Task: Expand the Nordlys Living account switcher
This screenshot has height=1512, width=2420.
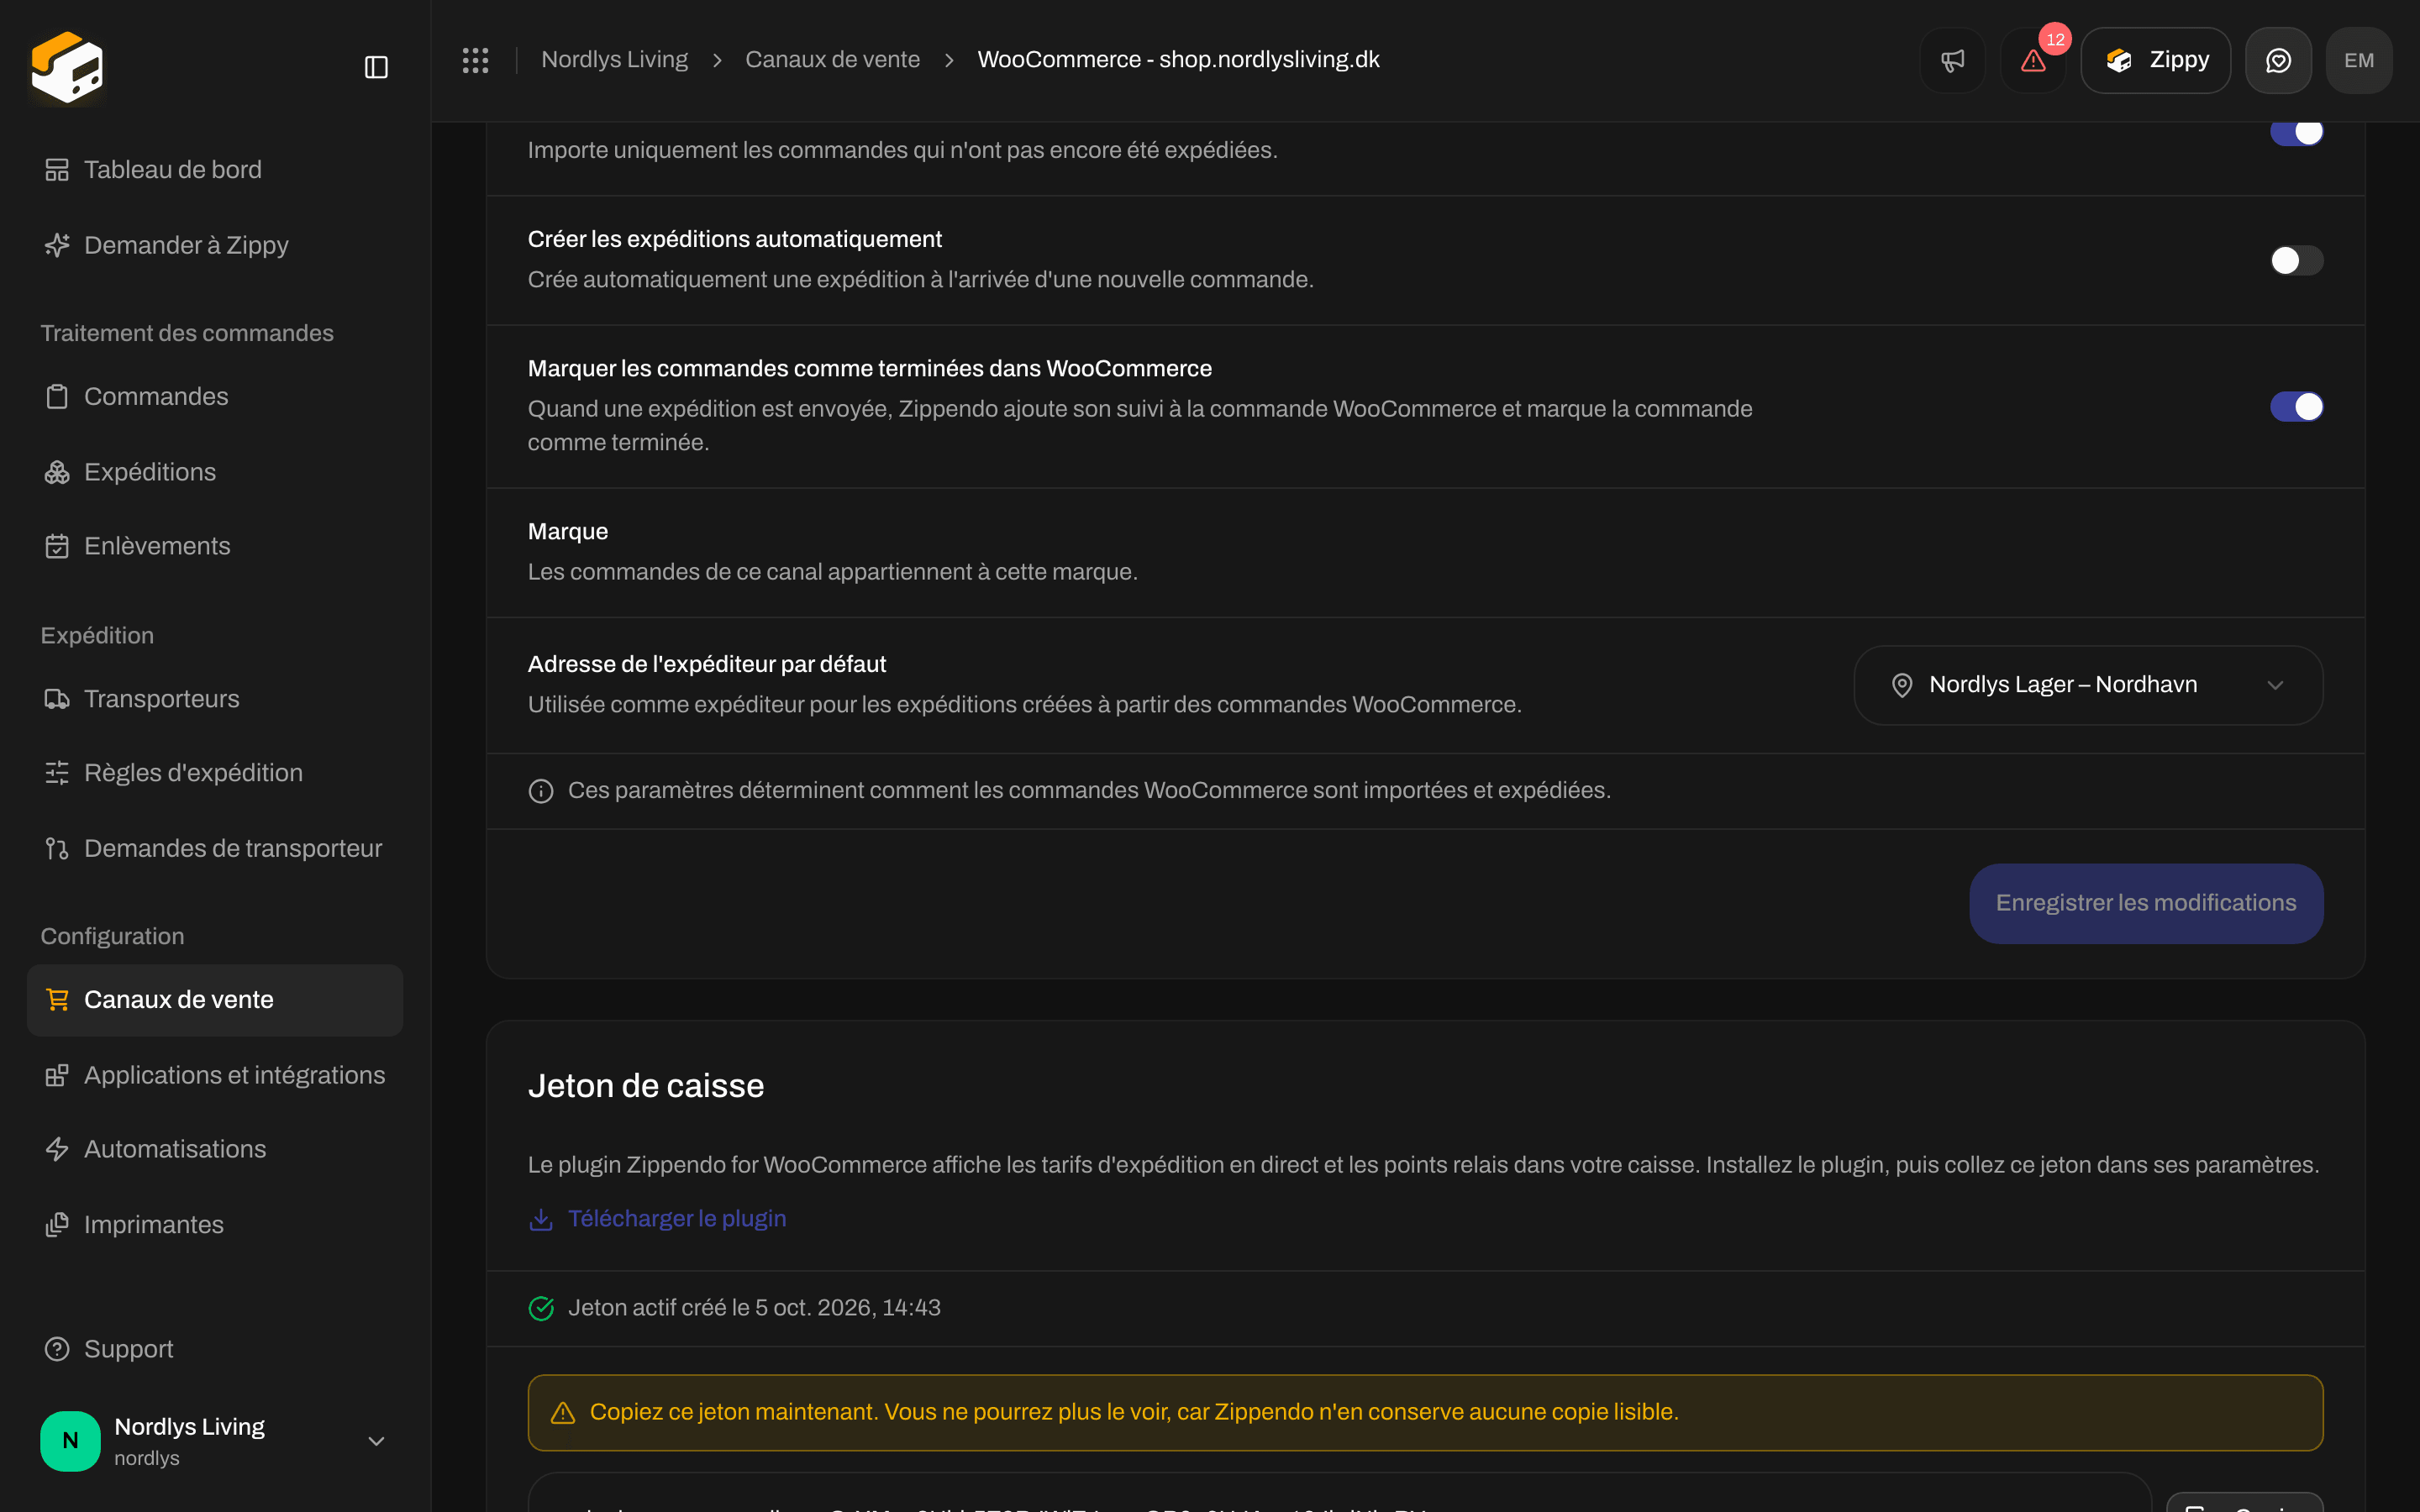Action: tap(215, 1441)
